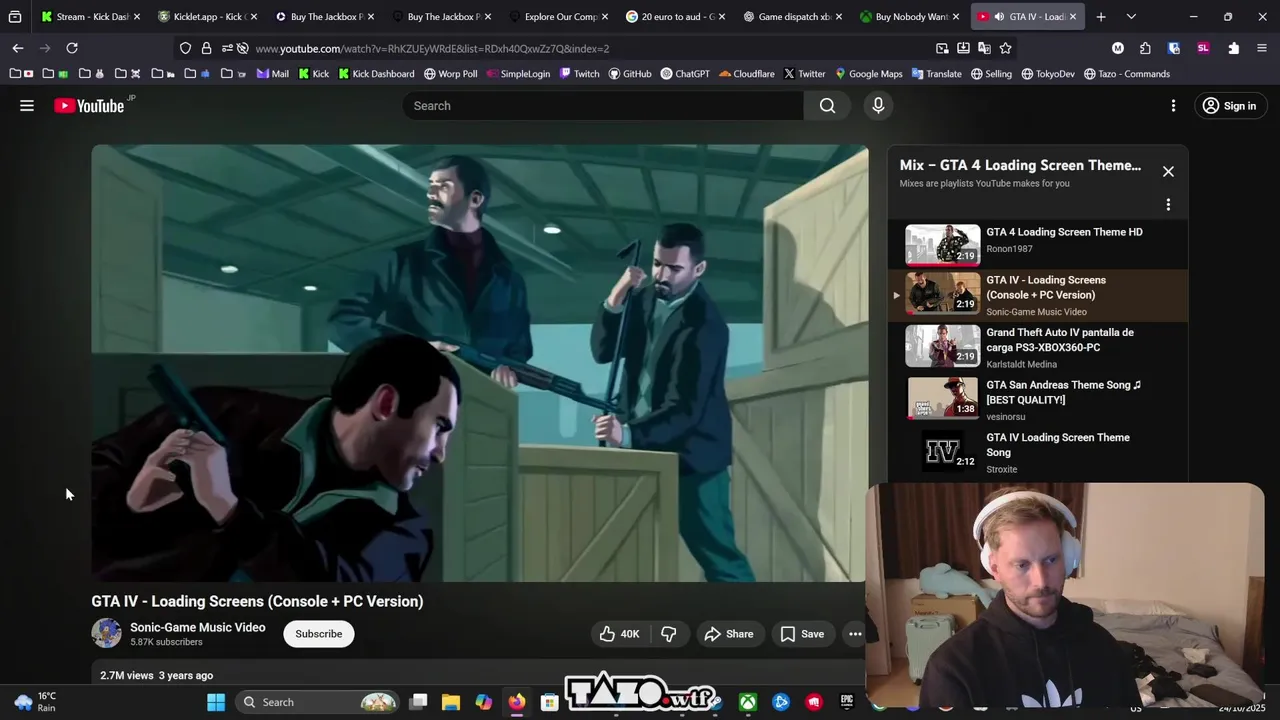This screenshot has width=1280, height=720.
Task: Bookmark this page with the star
Action: (x=1005, y=48)
